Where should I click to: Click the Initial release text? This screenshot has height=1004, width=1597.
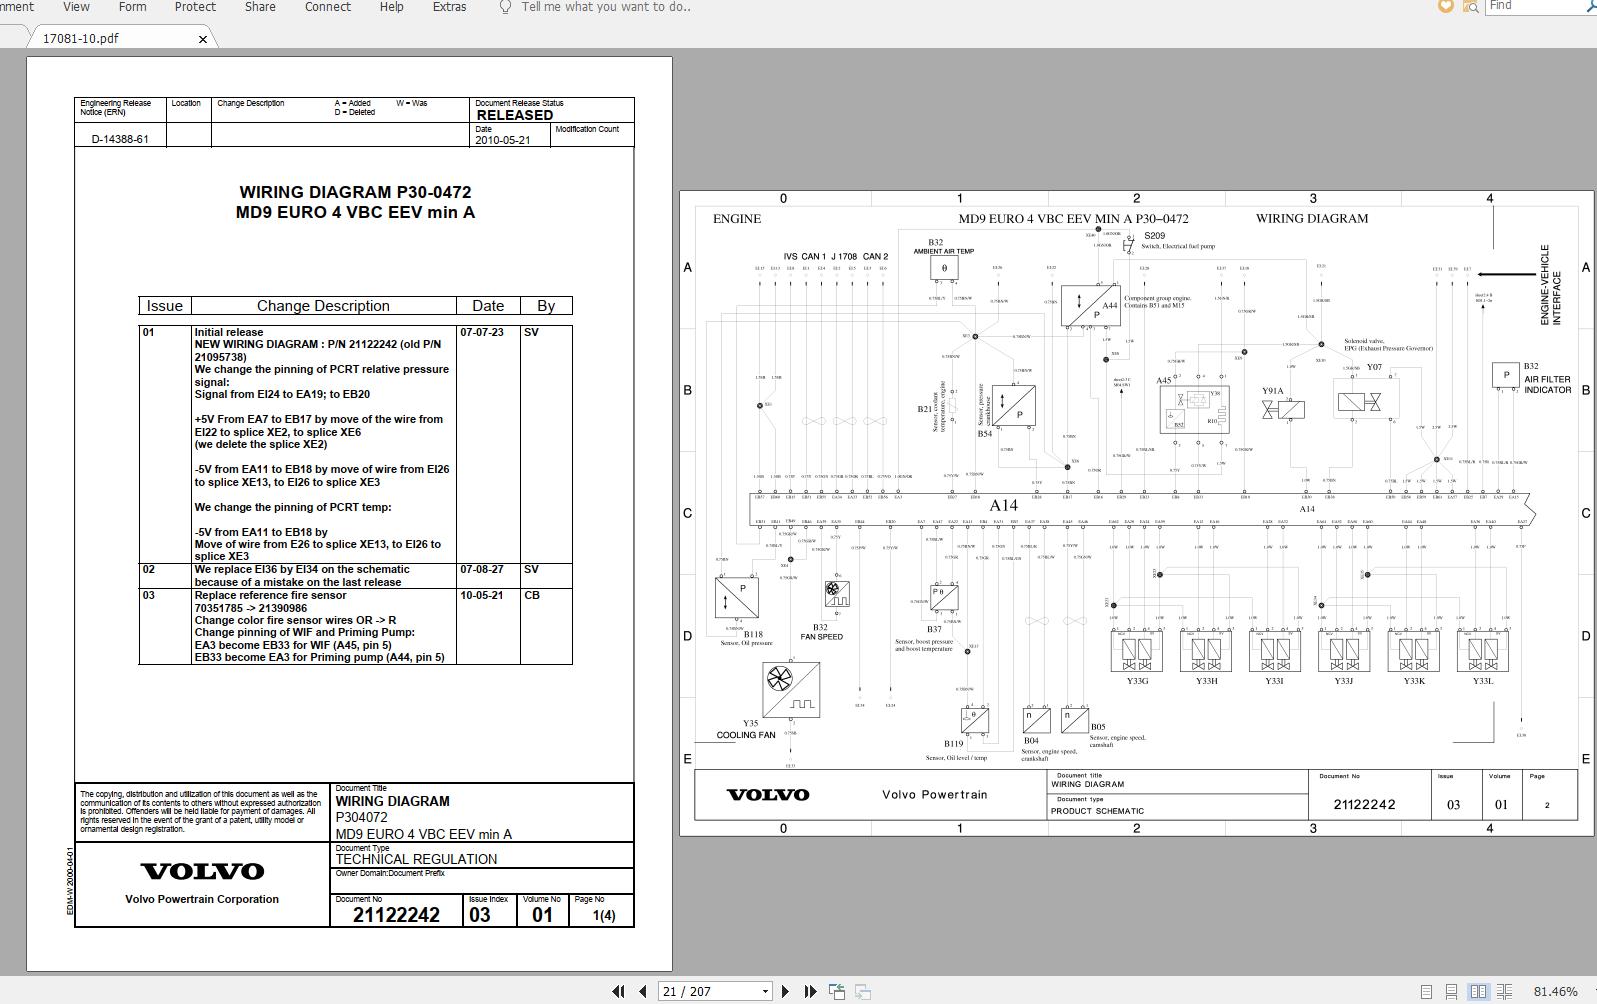229,332
